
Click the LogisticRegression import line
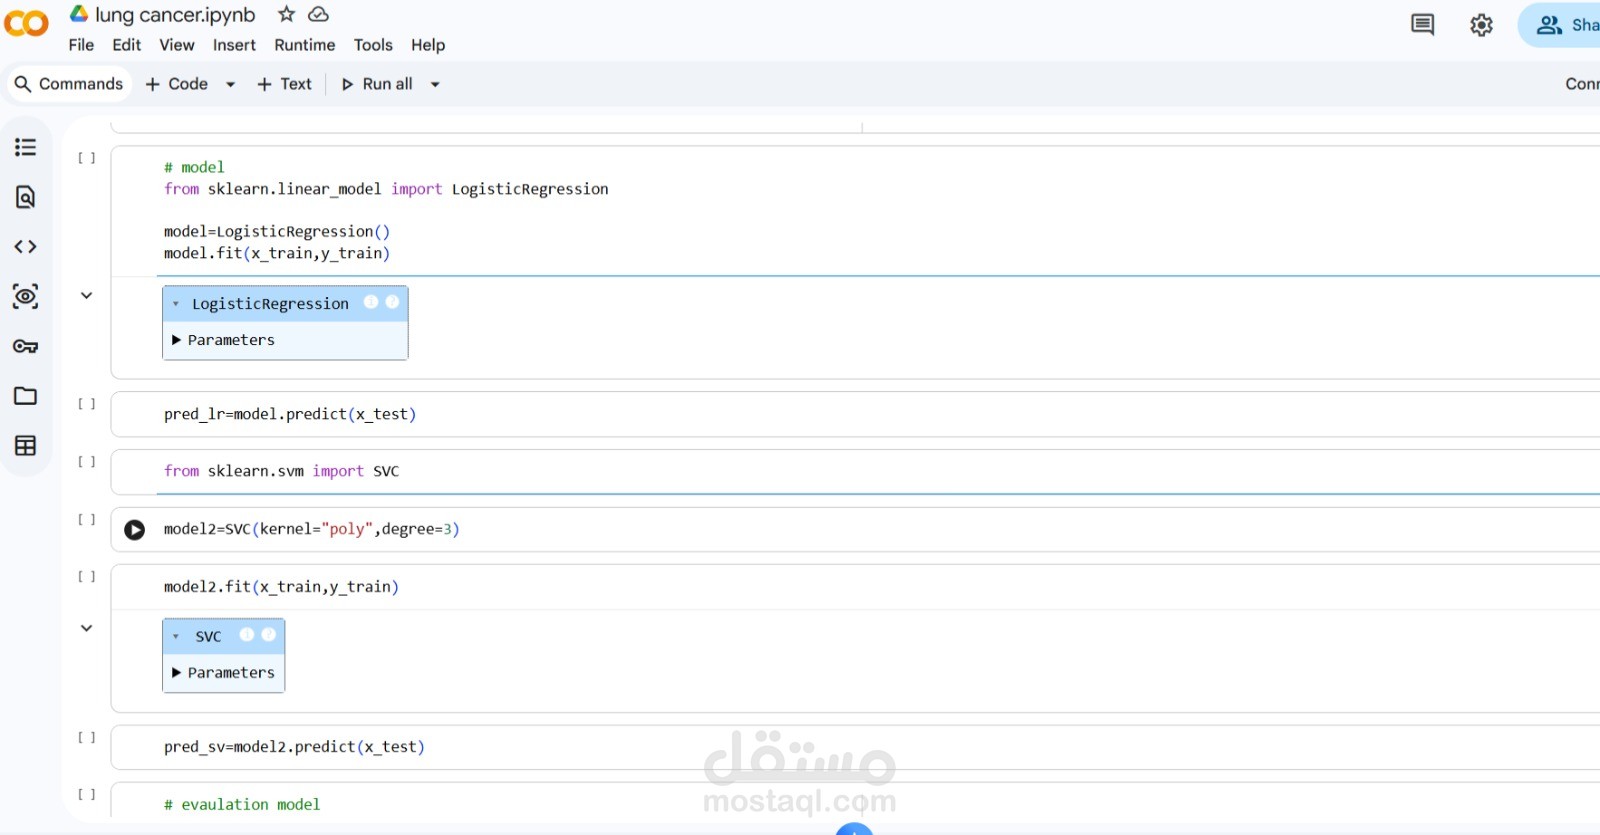pos(386,190)
